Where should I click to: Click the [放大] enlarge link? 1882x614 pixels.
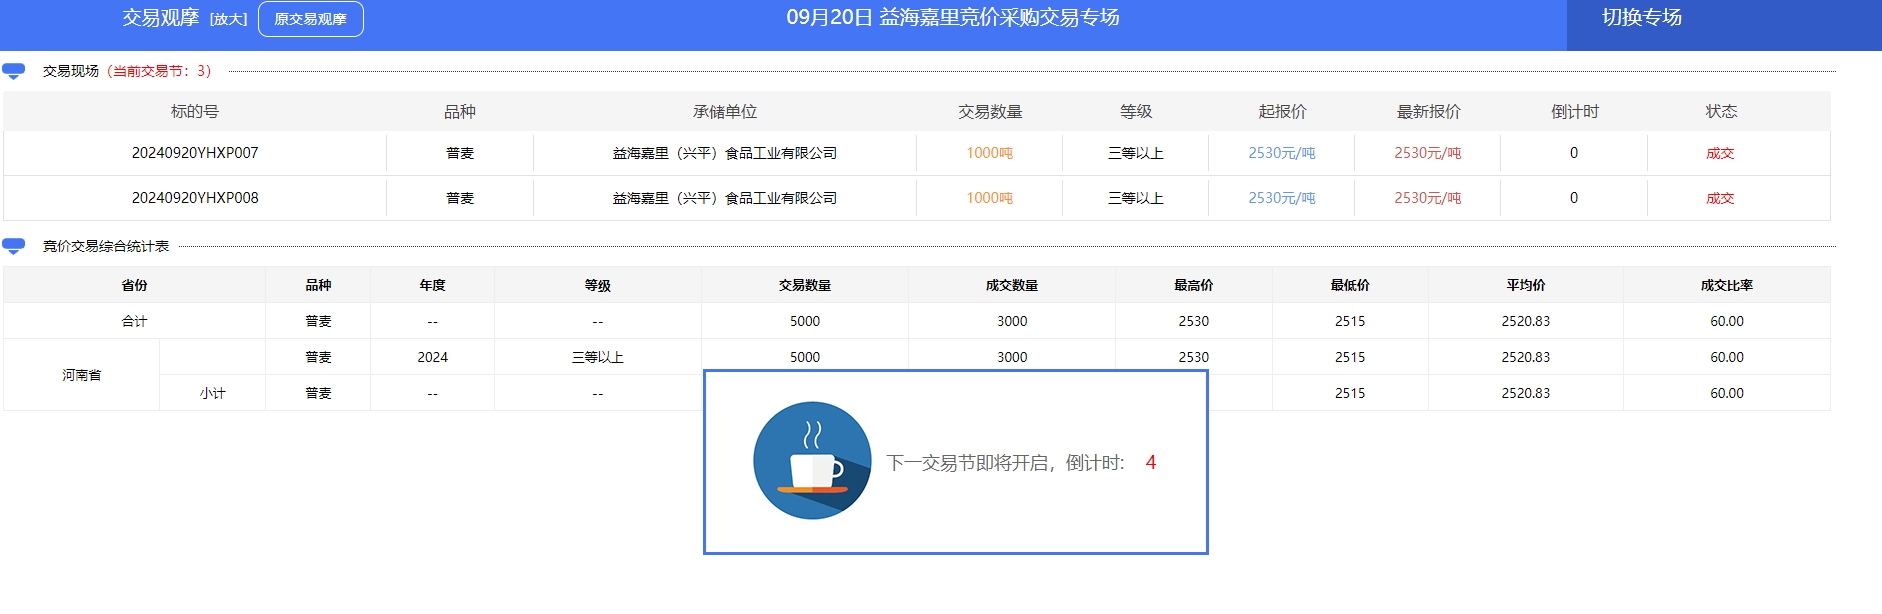(228, 19)
